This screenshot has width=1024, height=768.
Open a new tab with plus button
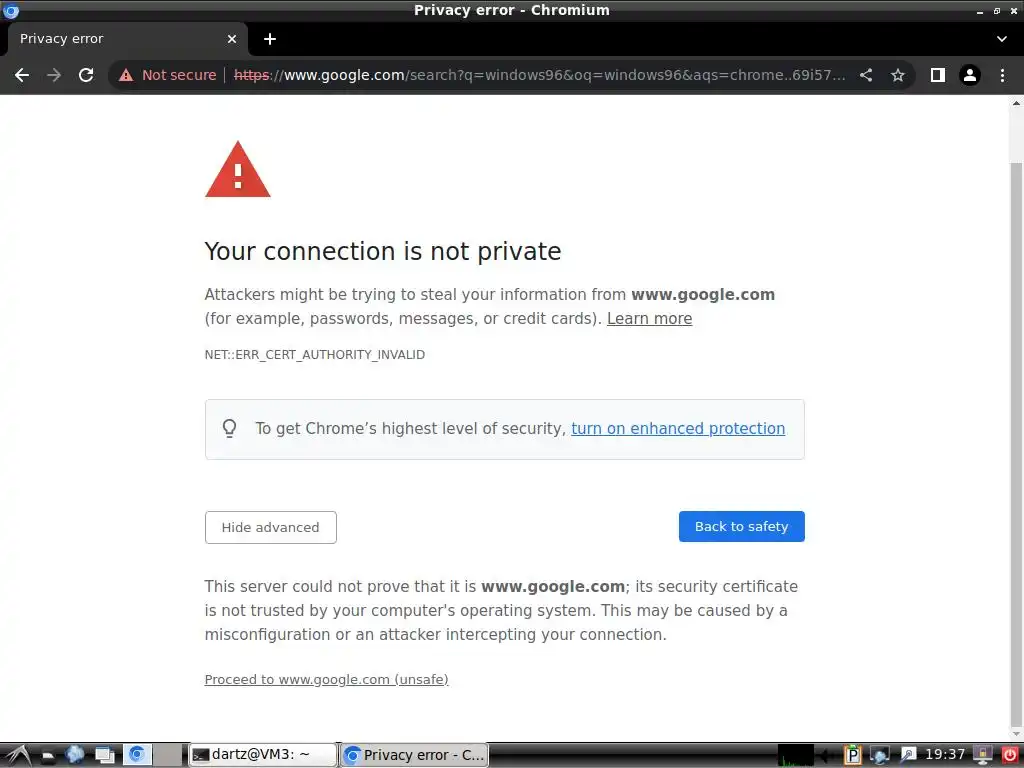[x=270, y=39]
